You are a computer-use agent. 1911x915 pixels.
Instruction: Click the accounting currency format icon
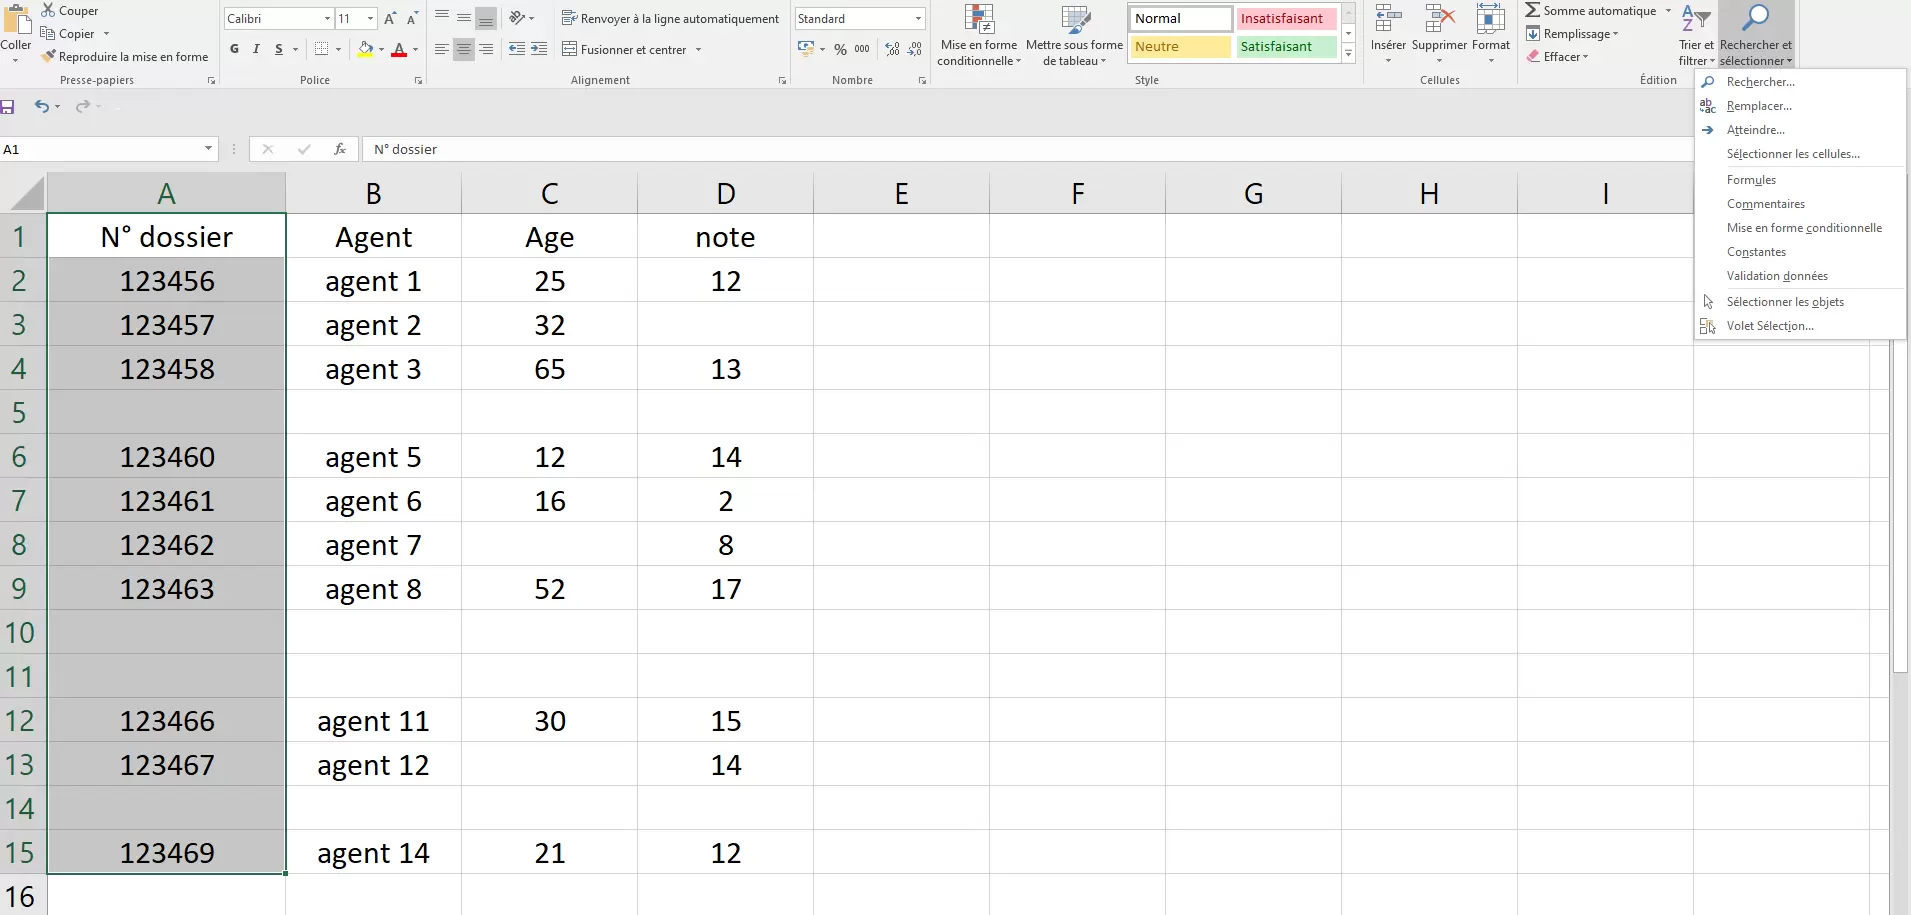(x=806, y=48)
